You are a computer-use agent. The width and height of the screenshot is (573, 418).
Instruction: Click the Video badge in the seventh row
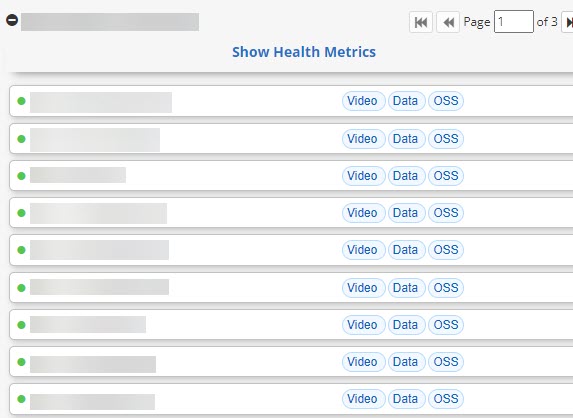point(363,325)
